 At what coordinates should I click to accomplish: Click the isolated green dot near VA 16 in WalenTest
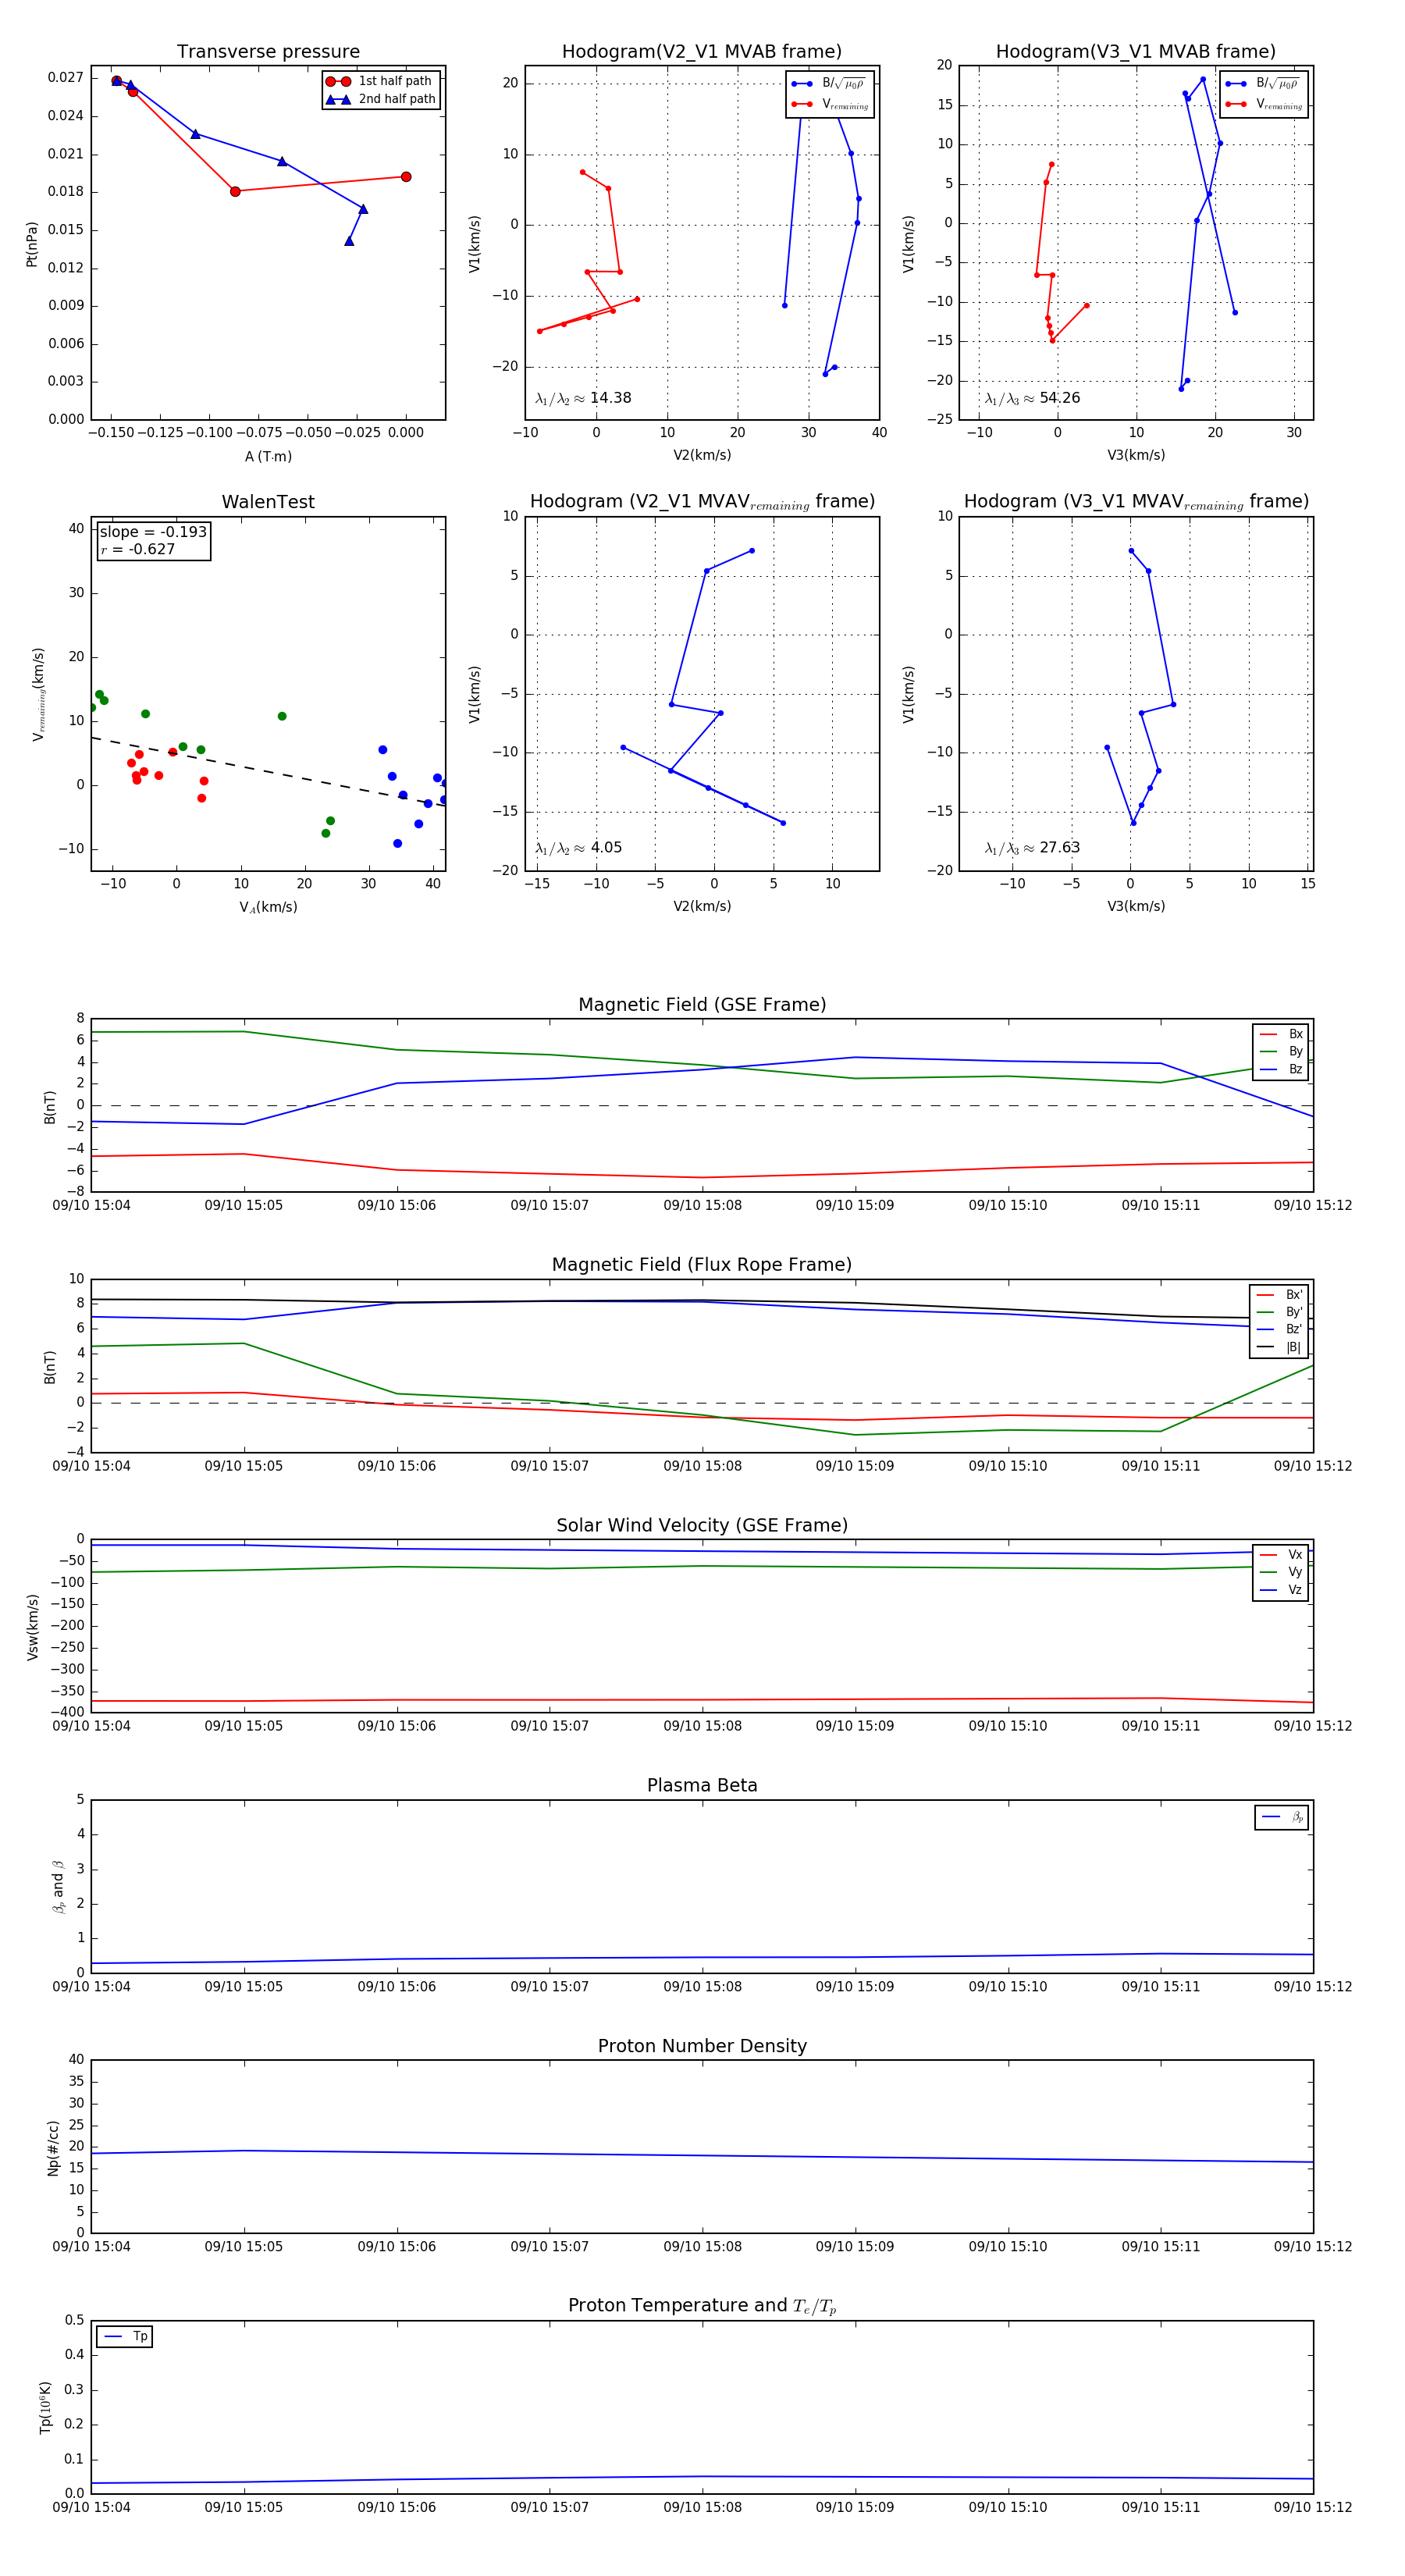pos(282,716)
